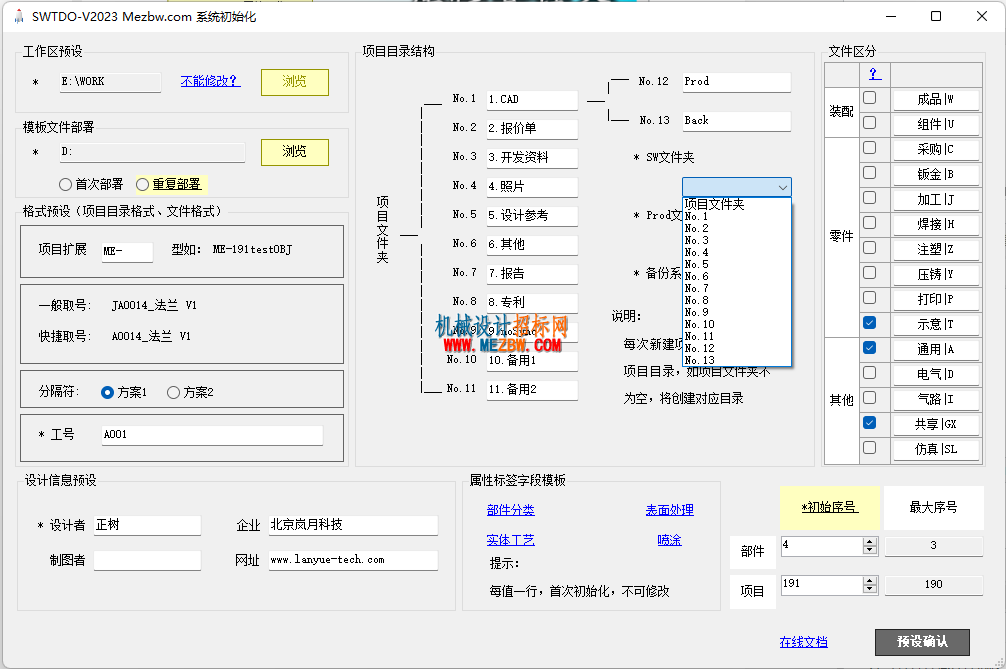Decrease the 项目 initial number stepper

tap(870, 589)
